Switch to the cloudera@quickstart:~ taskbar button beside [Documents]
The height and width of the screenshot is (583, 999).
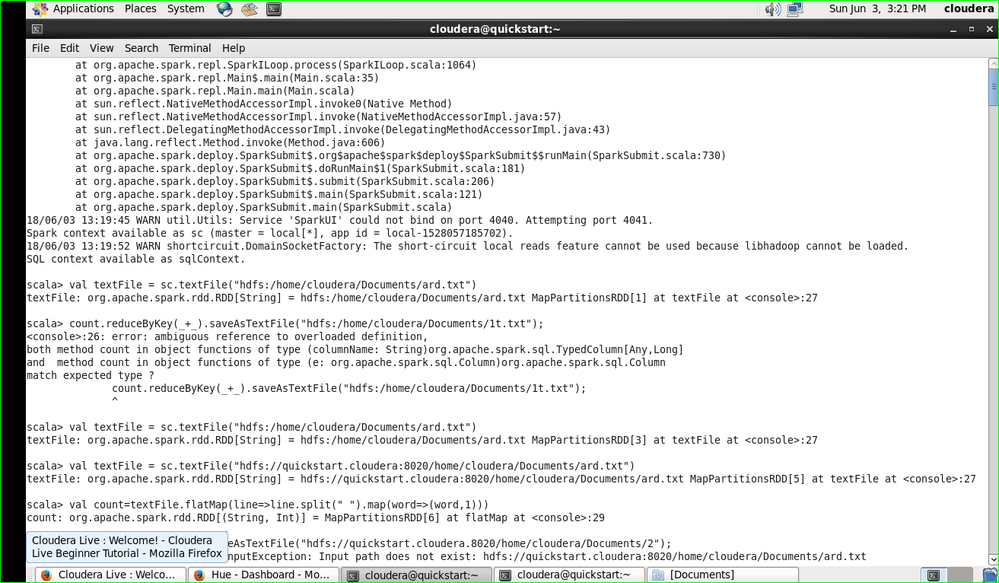click(x=569, y=575)
